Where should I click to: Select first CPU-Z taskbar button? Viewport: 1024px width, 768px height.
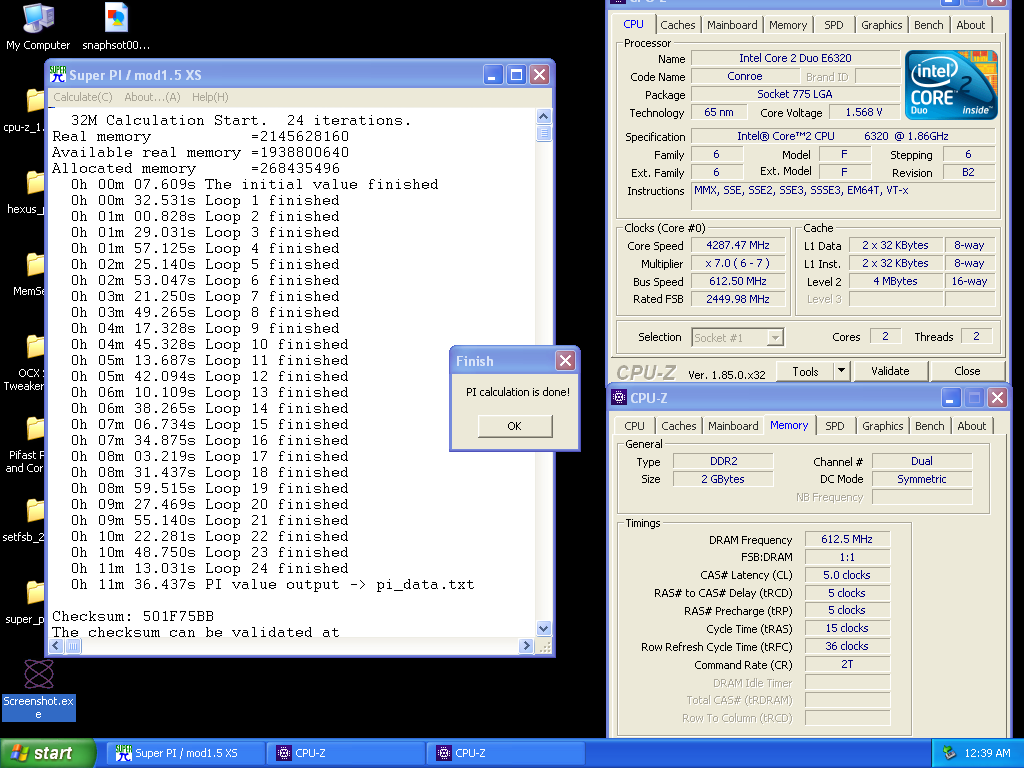(345, 753)
